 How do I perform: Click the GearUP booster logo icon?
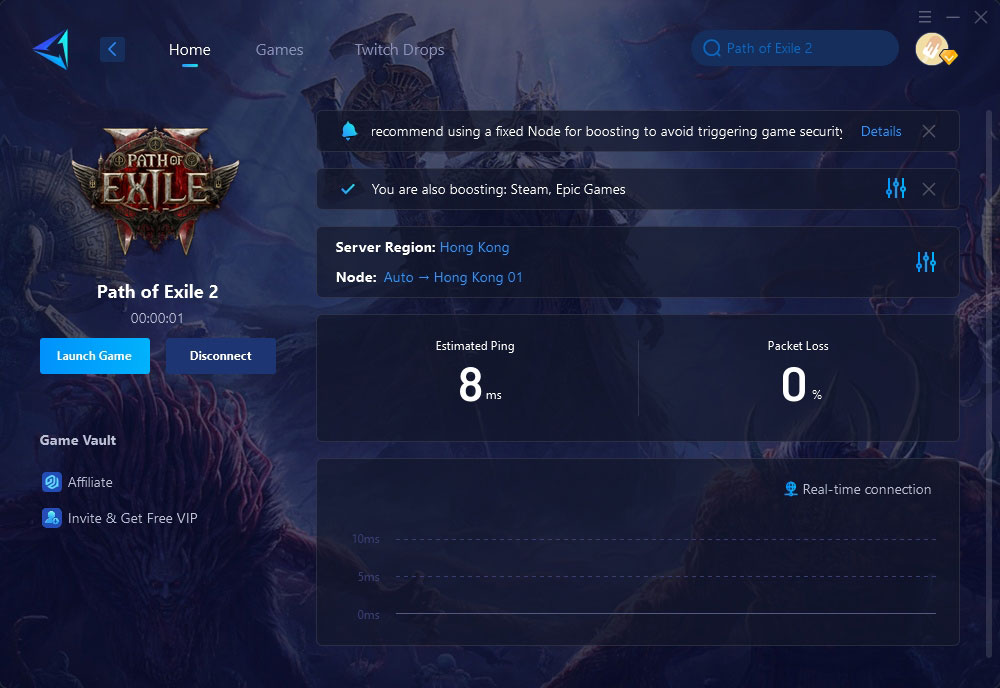click(51, 49)
